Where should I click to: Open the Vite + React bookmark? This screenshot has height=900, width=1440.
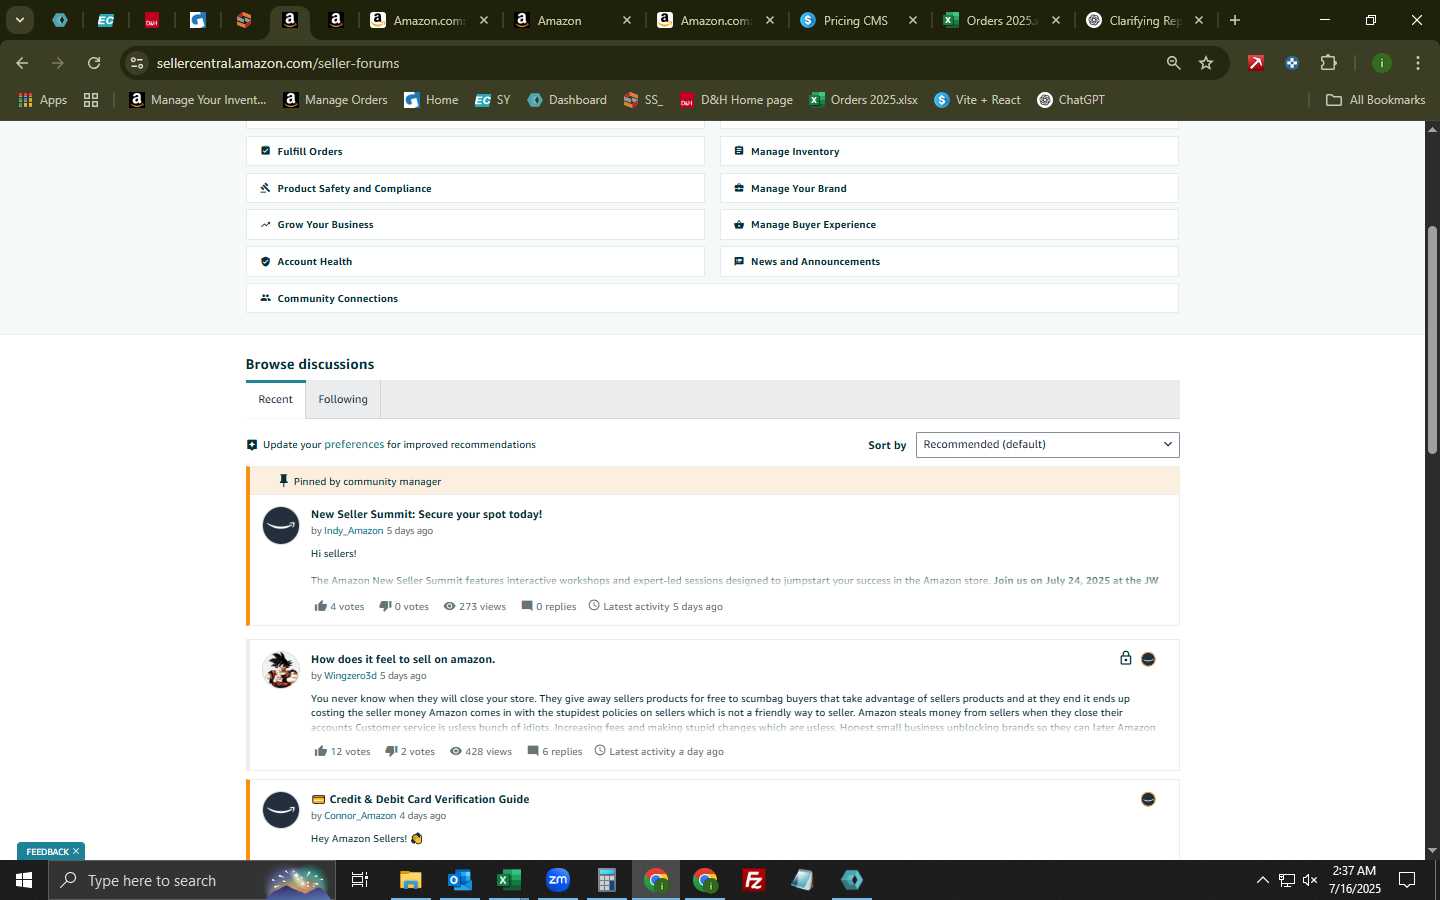[977, 100]
